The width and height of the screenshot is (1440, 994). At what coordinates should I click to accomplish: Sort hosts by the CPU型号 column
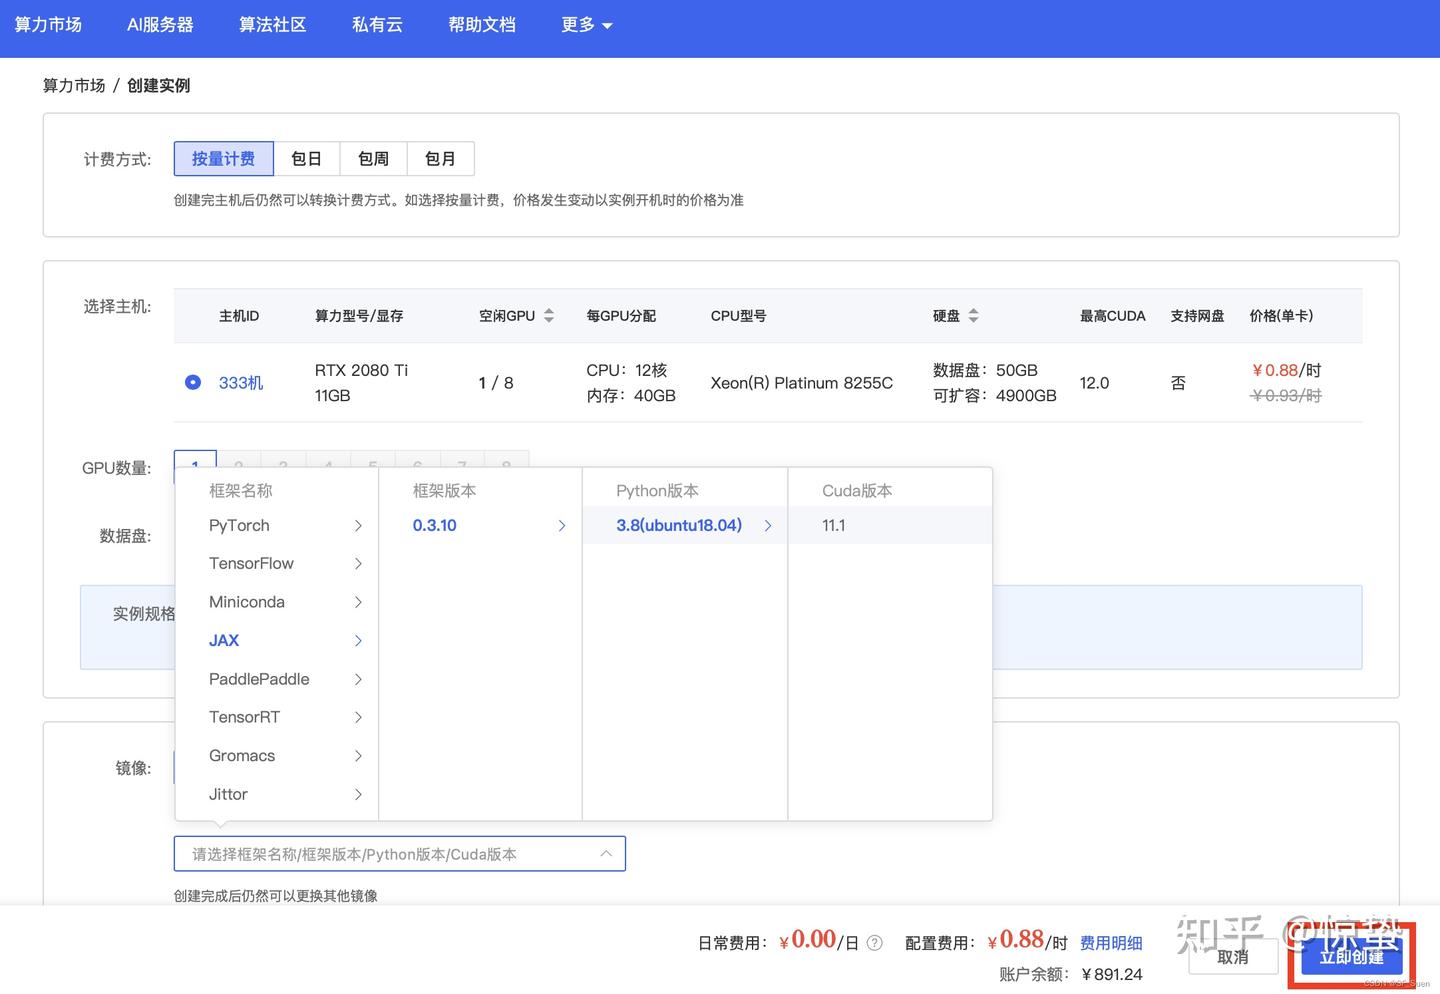pyautogui.click(x=739, y=315)
